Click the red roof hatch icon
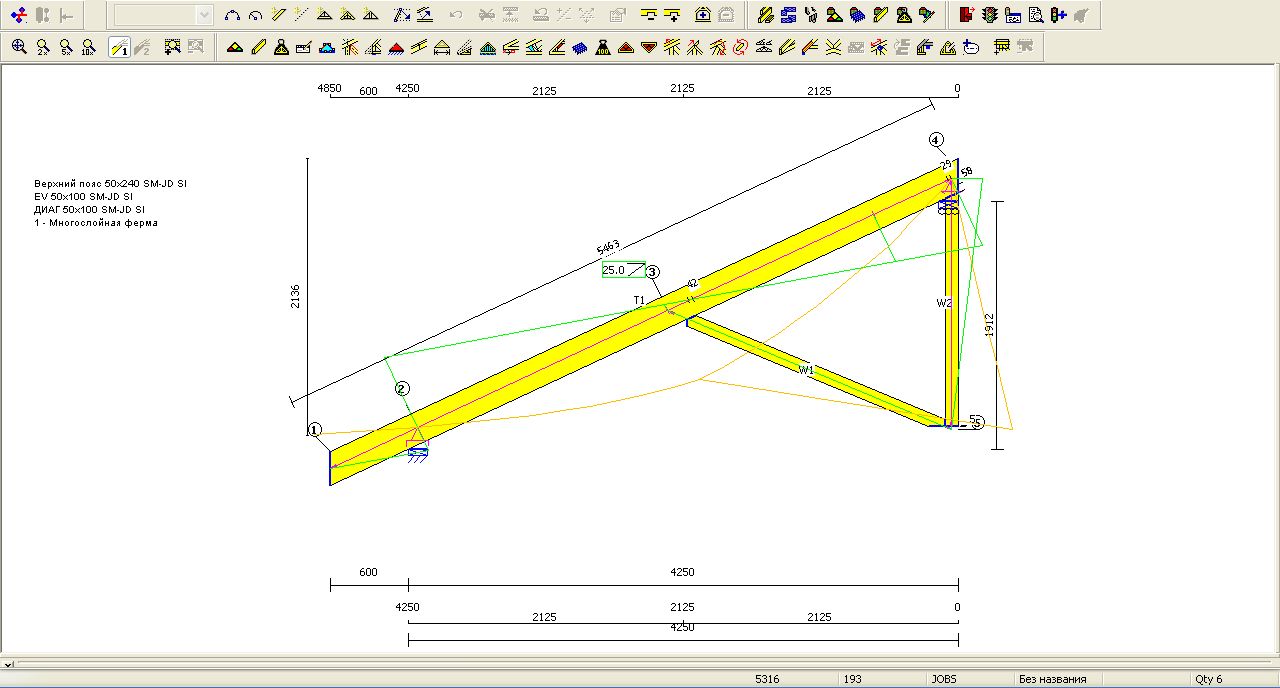The height and width of the screenshot is (688, 1280). point(396,47)
